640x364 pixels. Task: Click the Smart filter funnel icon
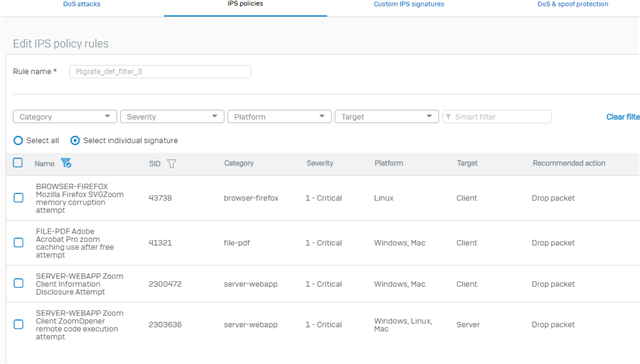tap(448, 117)
